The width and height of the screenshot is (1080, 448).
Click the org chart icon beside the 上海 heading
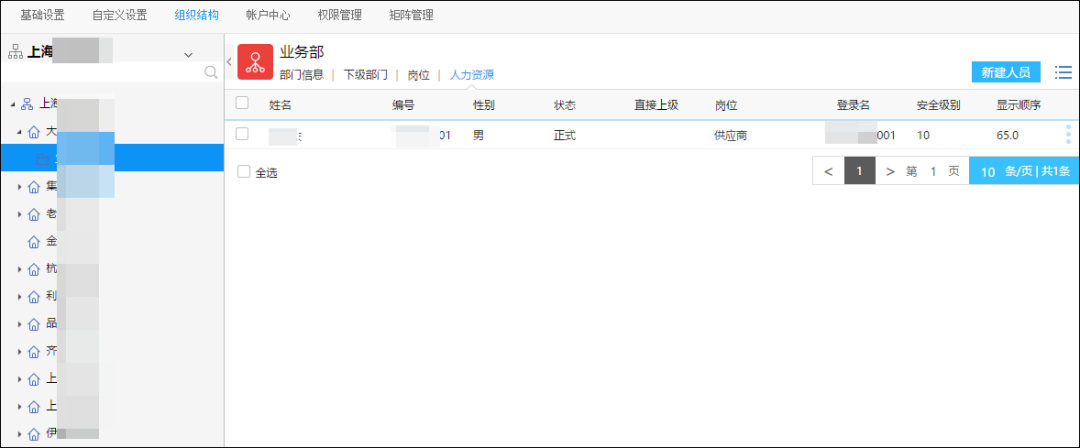[x=15, y=52]
